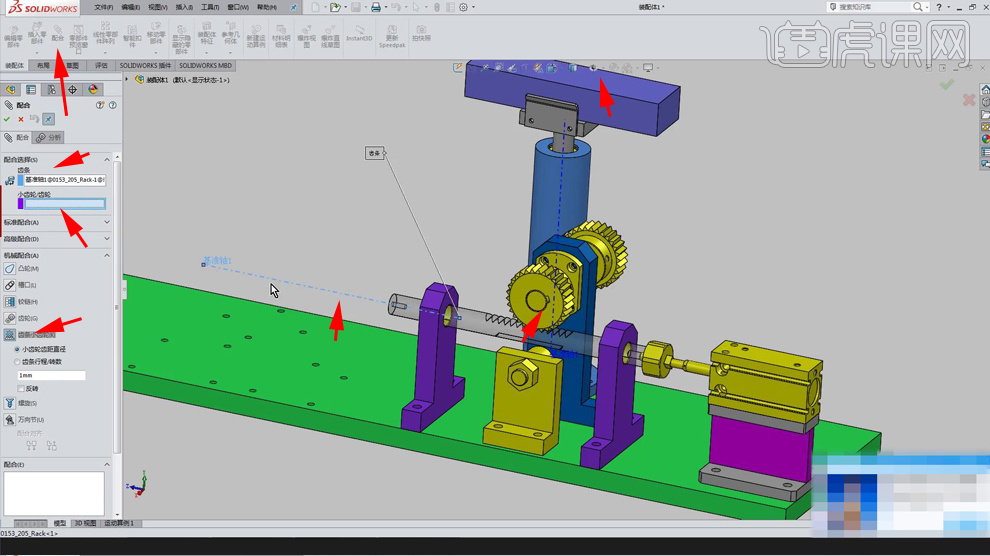Cancel the mate with red X
990x556 pixels.
coord(21,119)
